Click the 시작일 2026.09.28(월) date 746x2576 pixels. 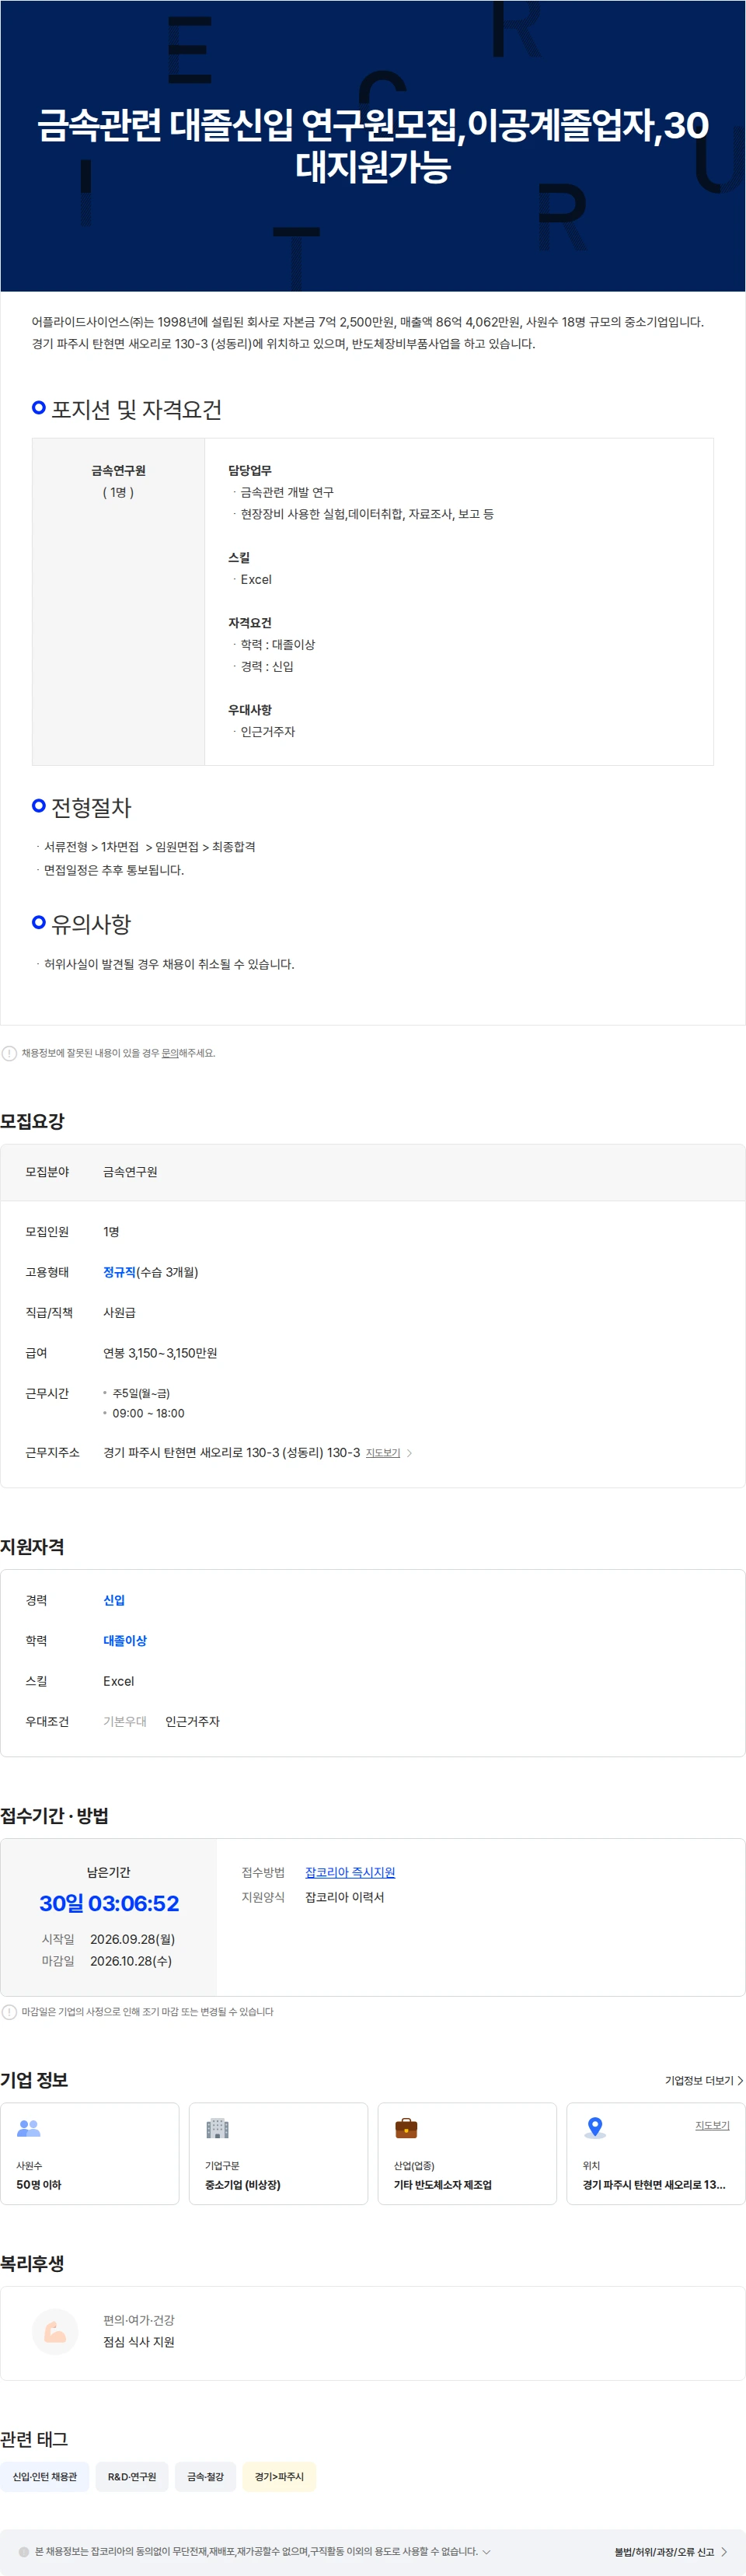click(132, 1939)
